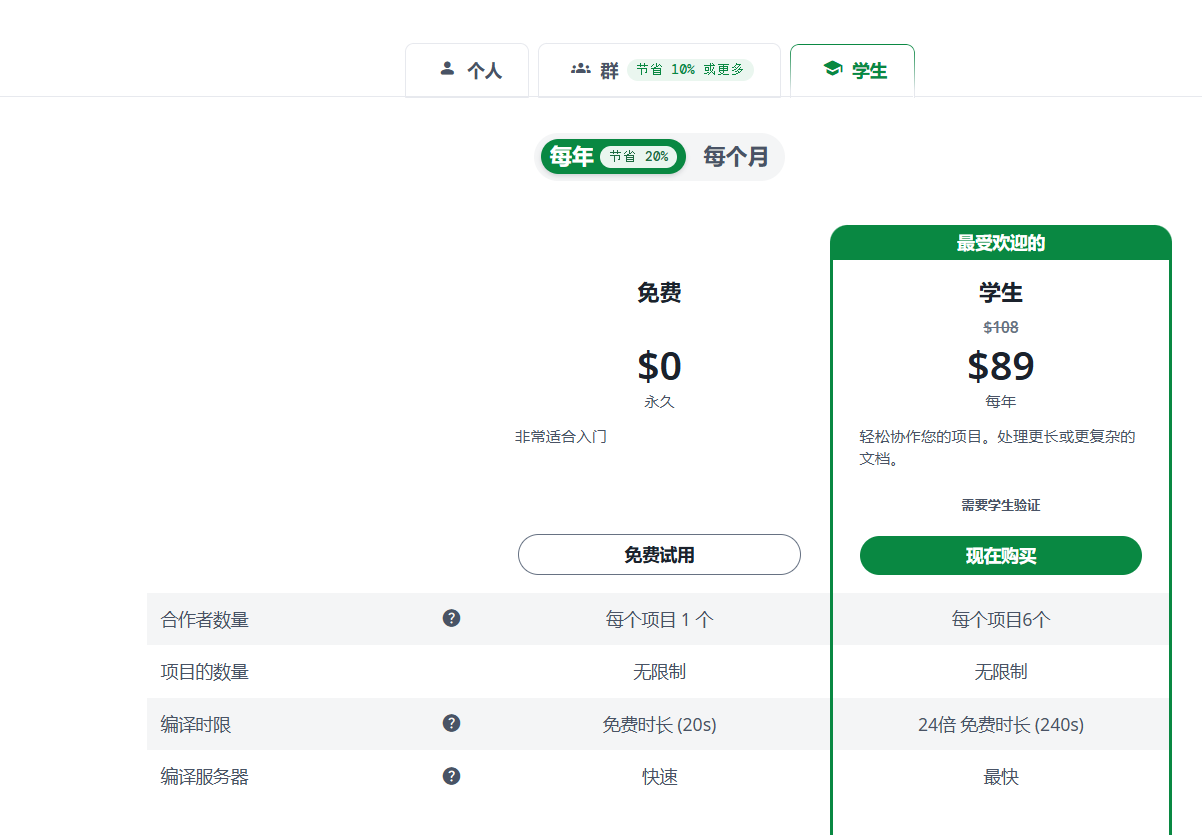Click the crossed-out $108 price
The width and height of the screenshot is (1202, 835).
[1000, 327]
